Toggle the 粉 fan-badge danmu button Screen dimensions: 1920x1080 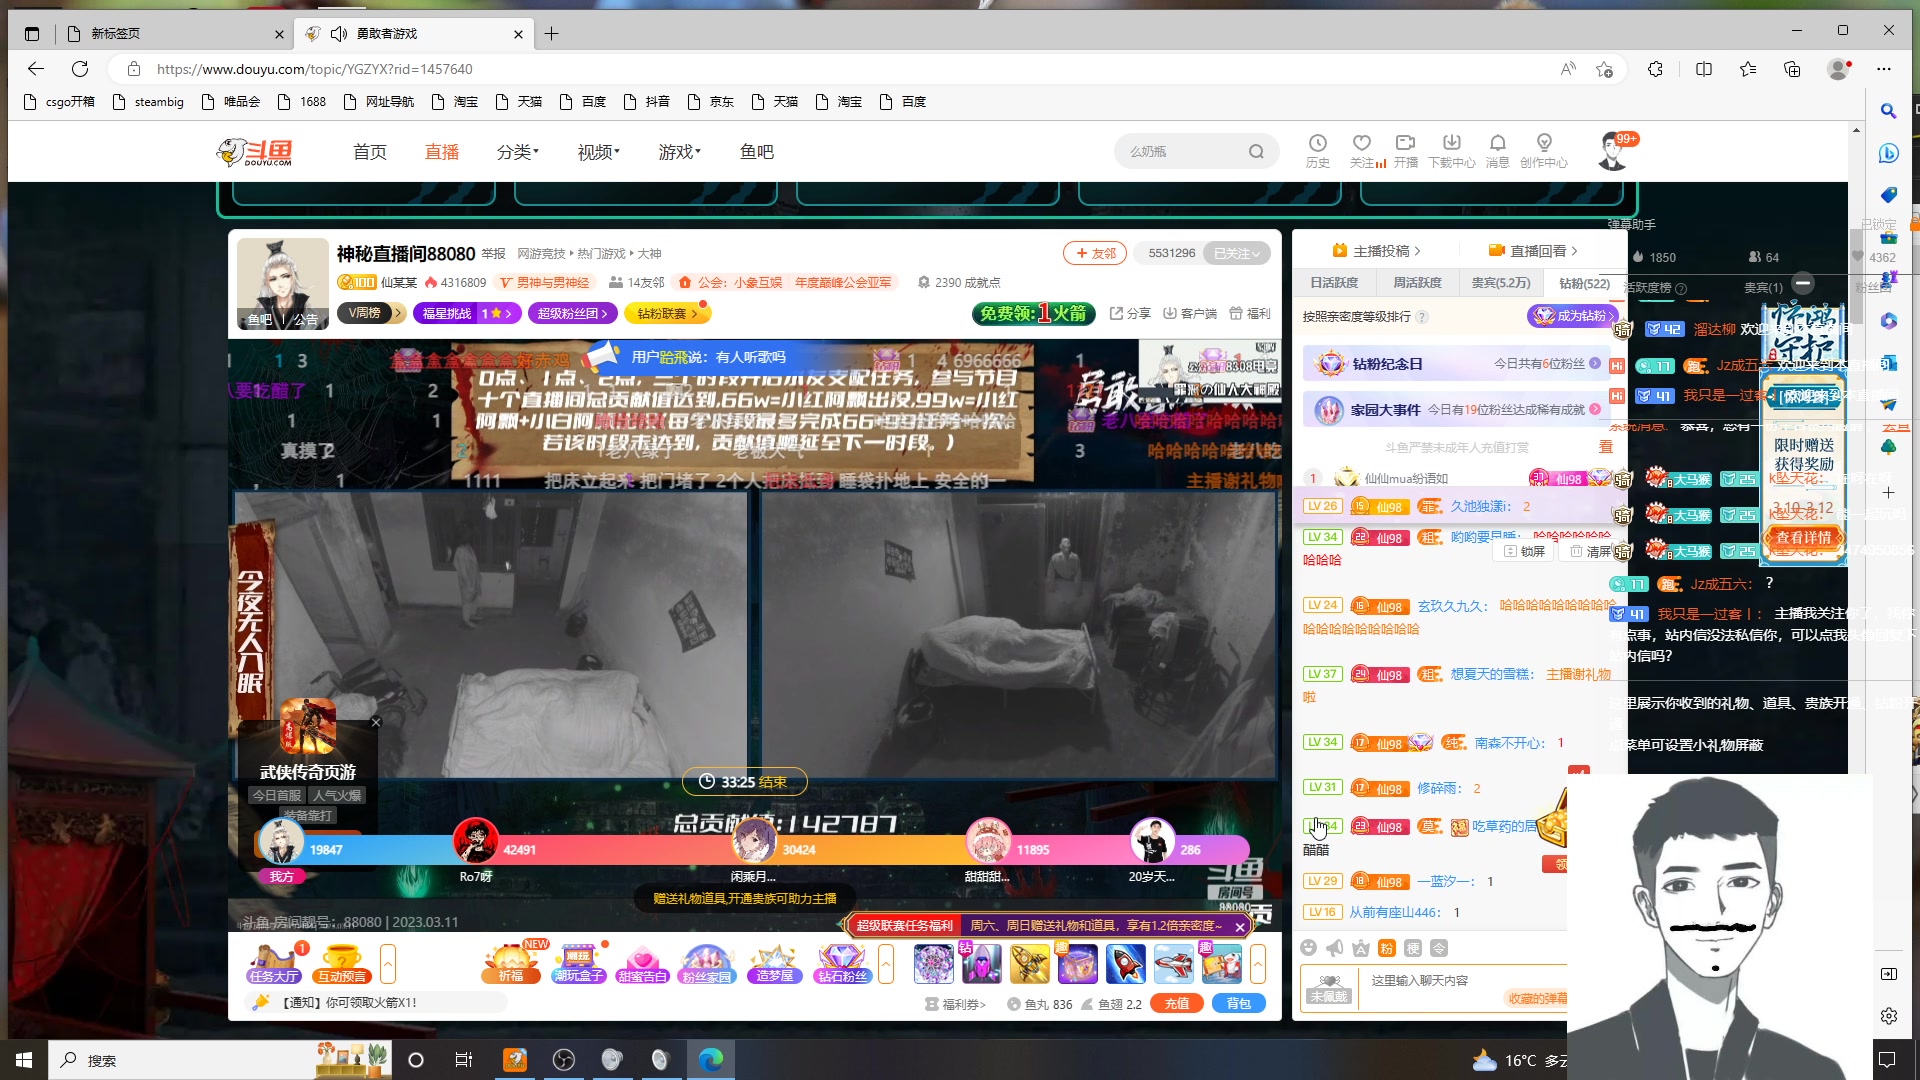pyautogui.click(x=1387, y=948)
